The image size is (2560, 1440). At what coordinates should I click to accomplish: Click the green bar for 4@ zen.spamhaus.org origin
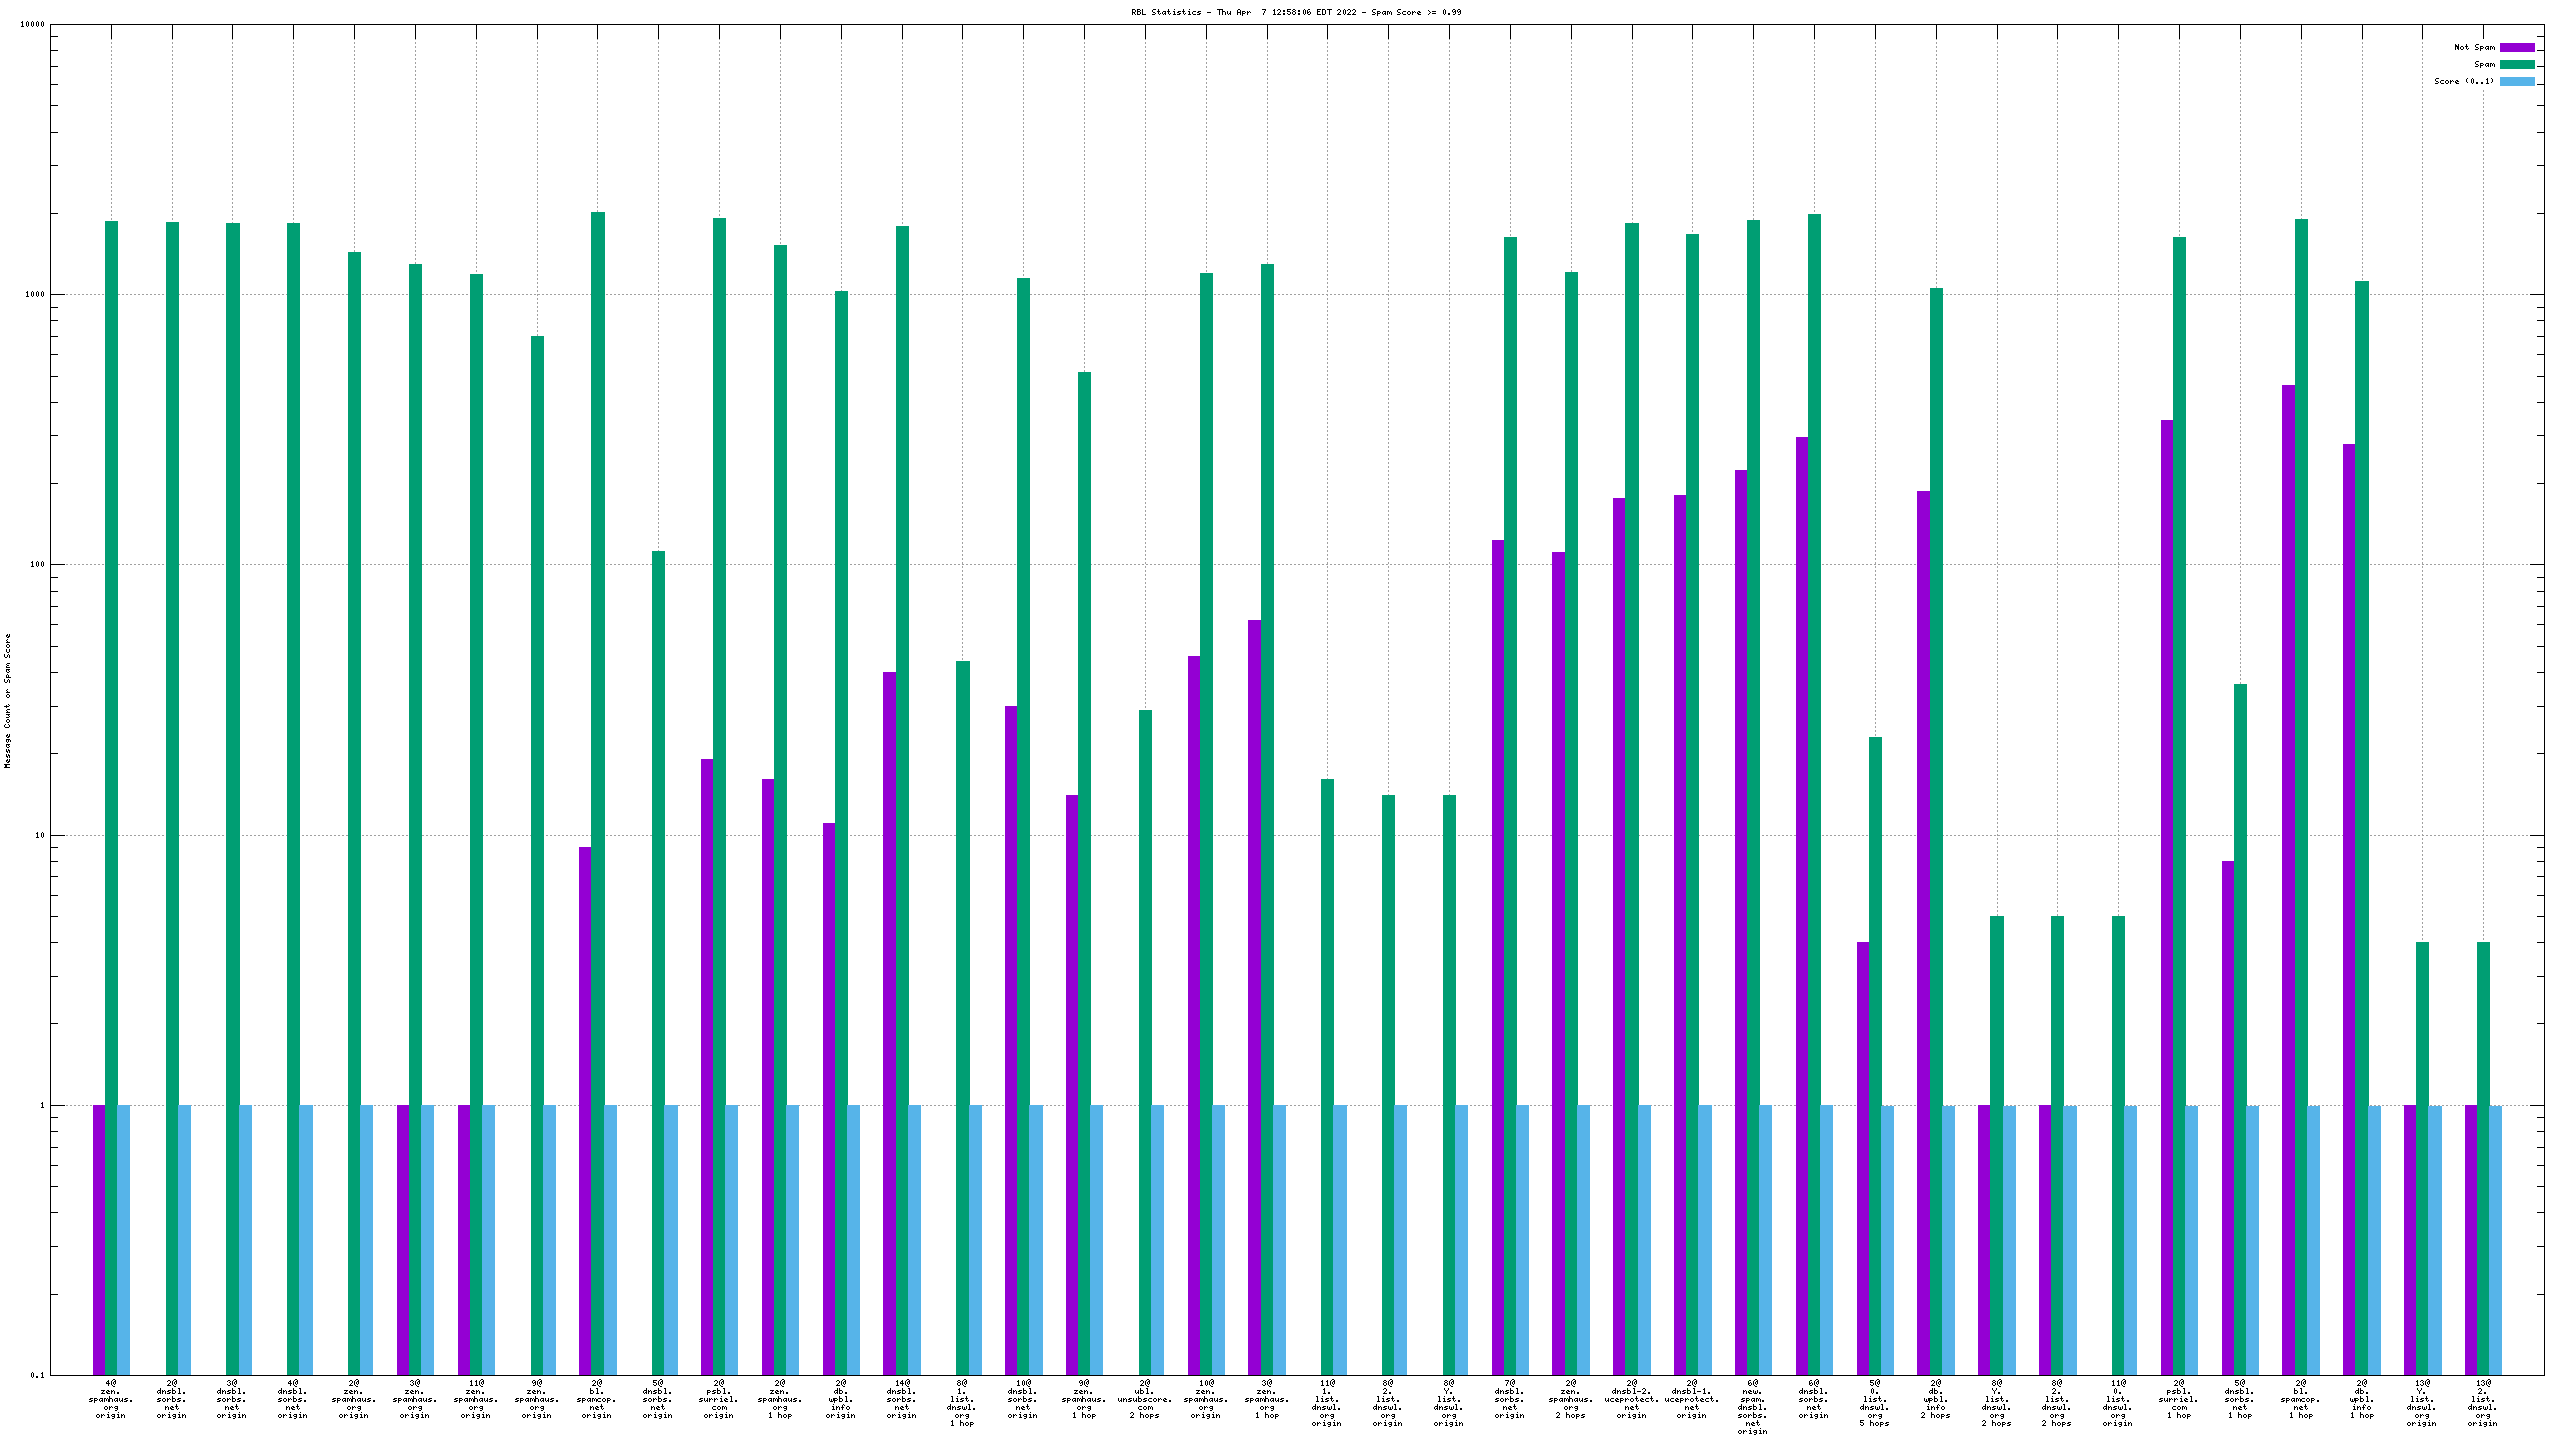pyautogui.click(x=111, y=700)
